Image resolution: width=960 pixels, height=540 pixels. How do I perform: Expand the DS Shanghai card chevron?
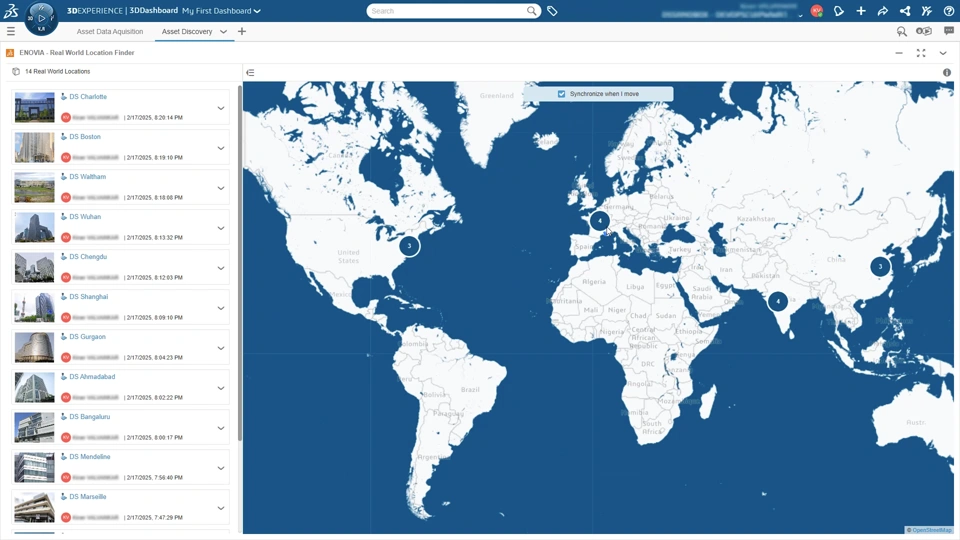221,308
